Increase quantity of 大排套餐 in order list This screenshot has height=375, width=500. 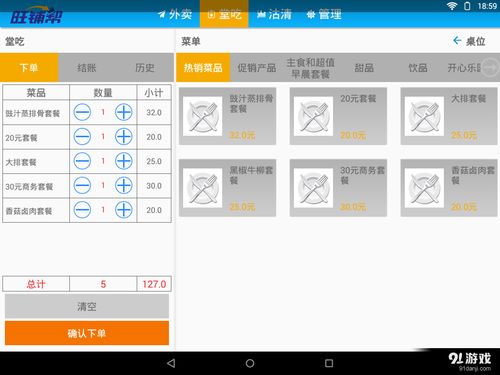click(124, 161)
